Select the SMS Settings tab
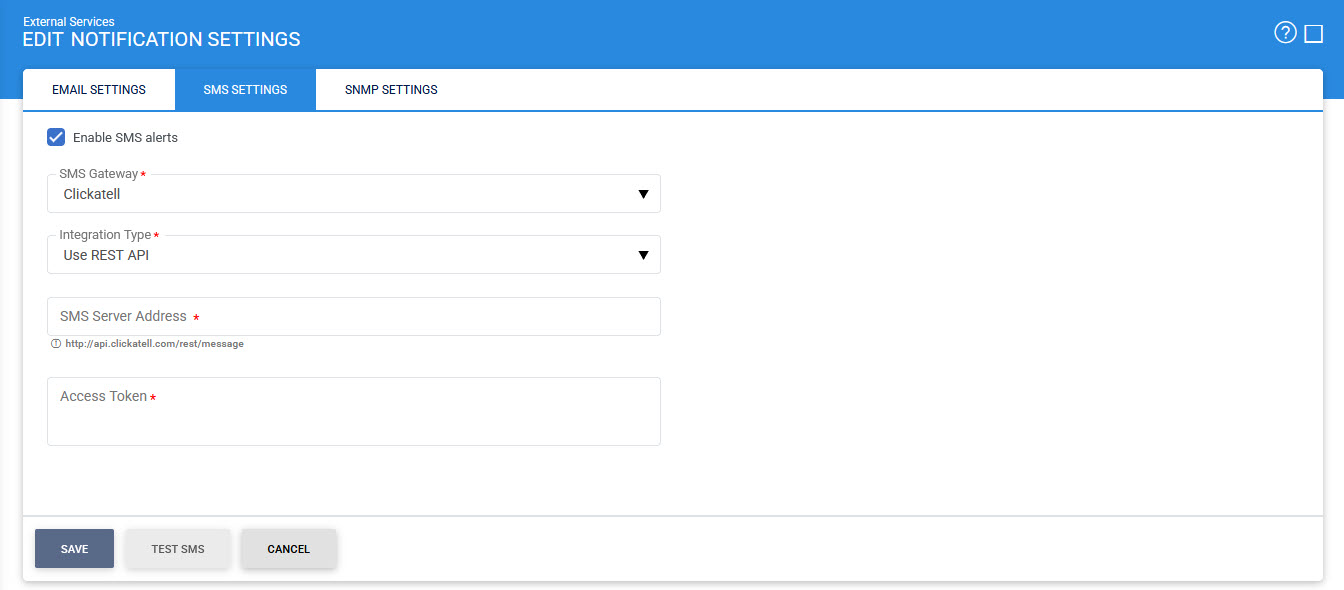The image size is (1344, 590). pyautogui.click(x=245, y=90)
